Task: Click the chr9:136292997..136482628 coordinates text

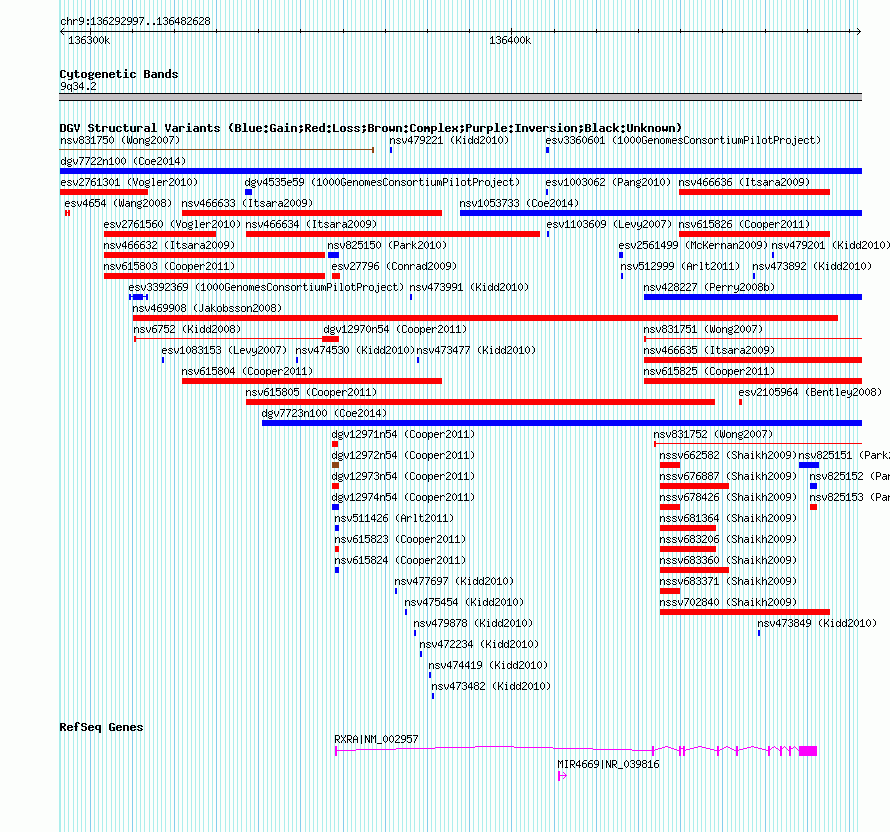Action: pyautogui.click(x=135, y=21)
